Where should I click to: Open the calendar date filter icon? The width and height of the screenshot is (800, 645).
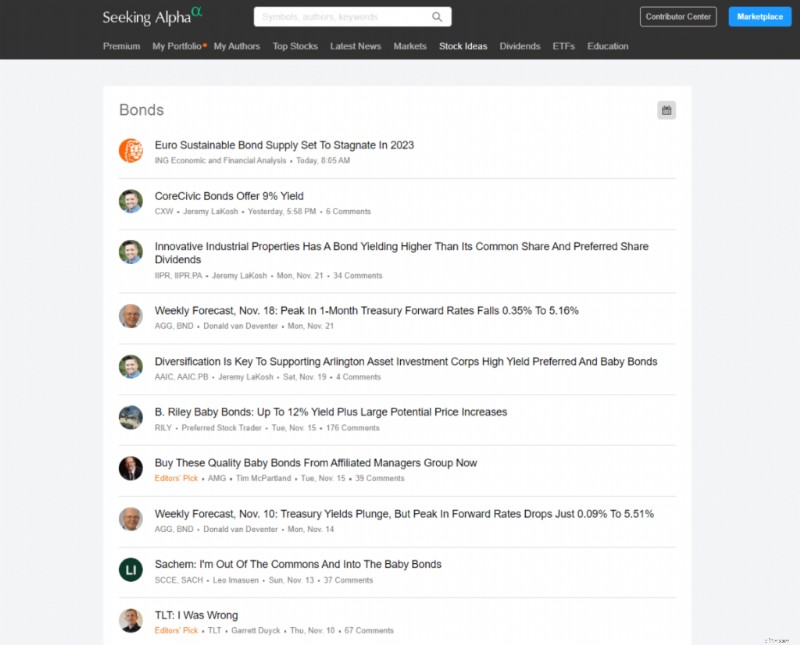[666, 110]
